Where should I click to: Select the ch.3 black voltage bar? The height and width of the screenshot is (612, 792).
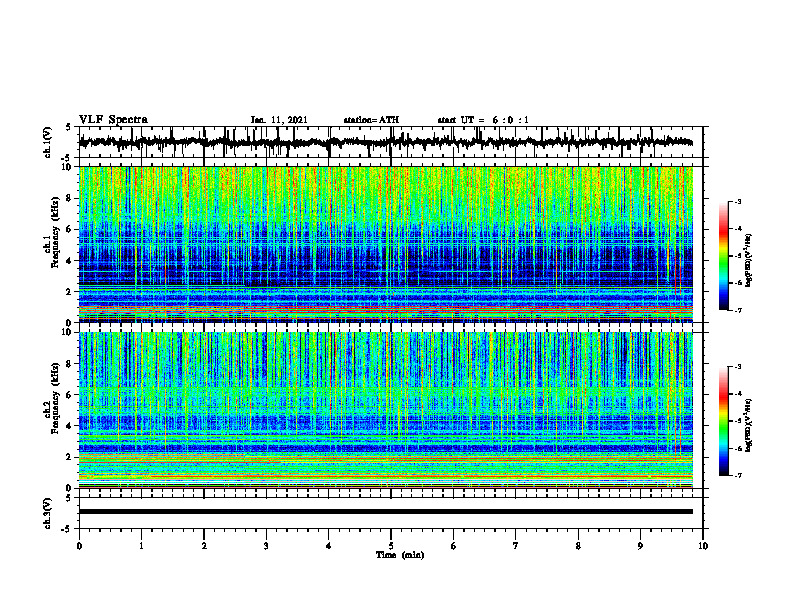pyautogui.click(x=386, y=512)
